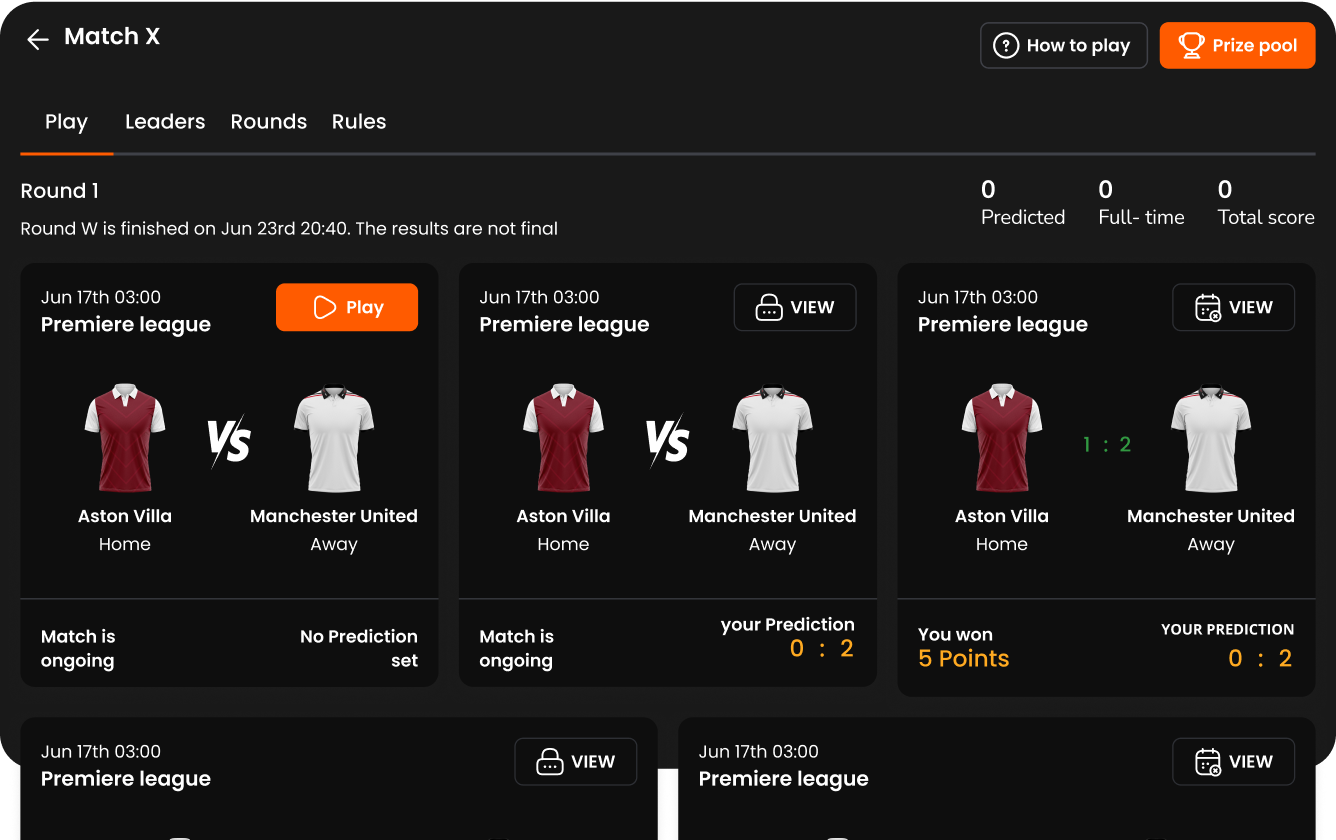Click the VS emblem in the first match card
Screen dimensions: 1336x840
229,441
